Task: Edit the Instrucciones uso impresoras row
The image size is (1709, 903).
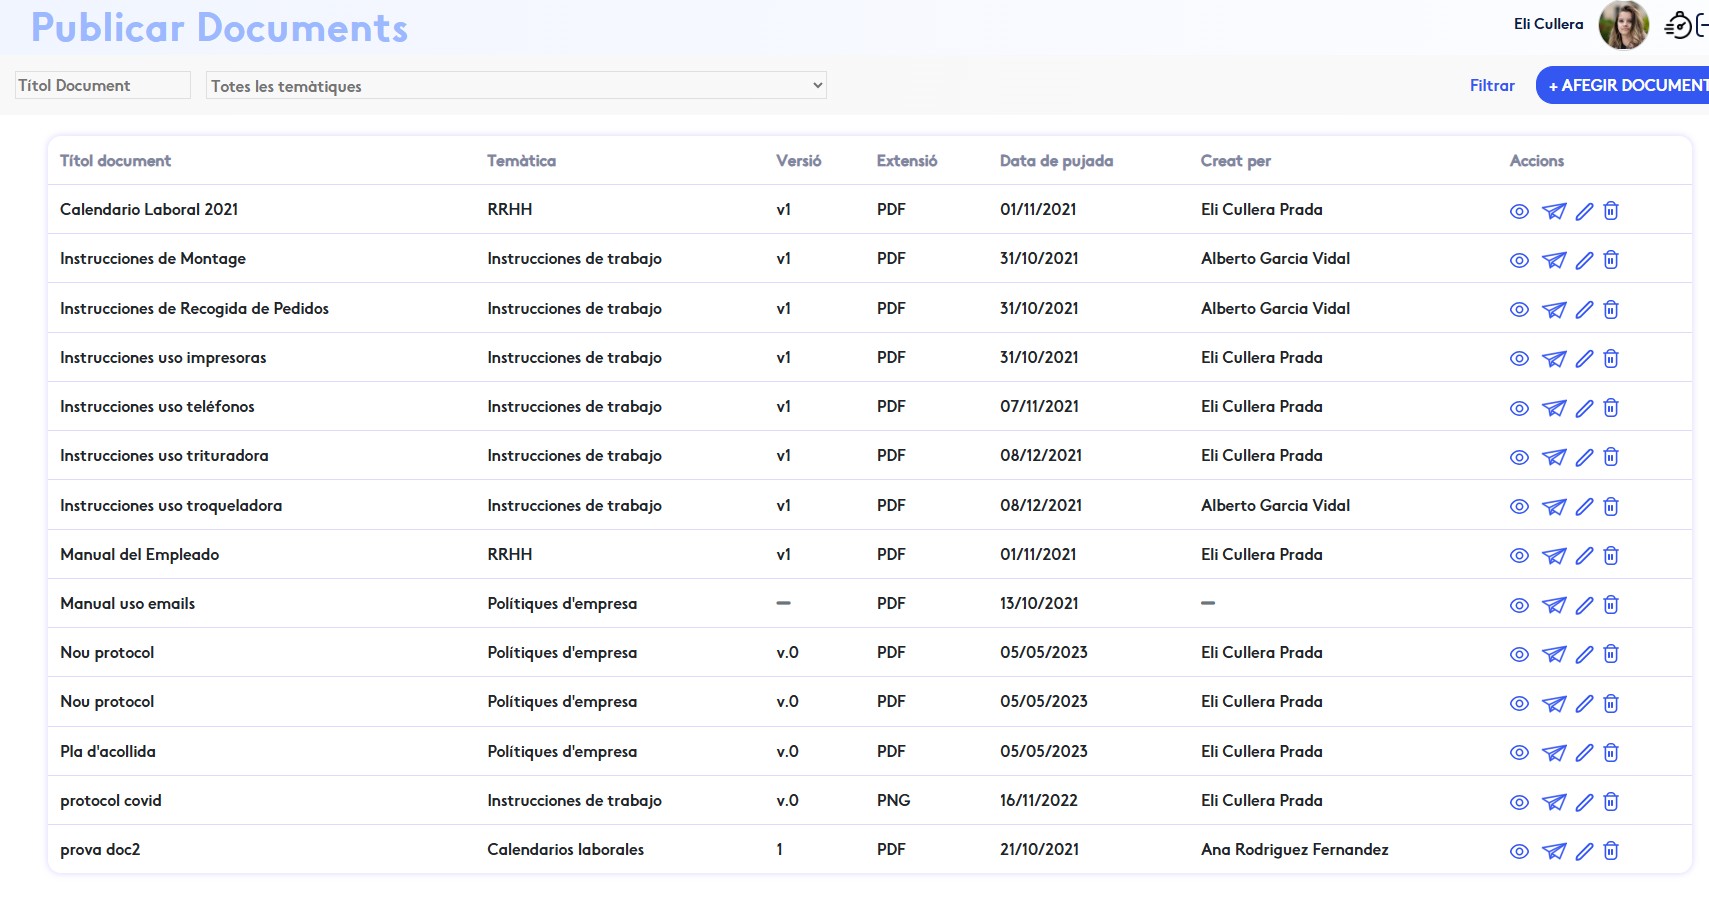Action: (1584, 359)
